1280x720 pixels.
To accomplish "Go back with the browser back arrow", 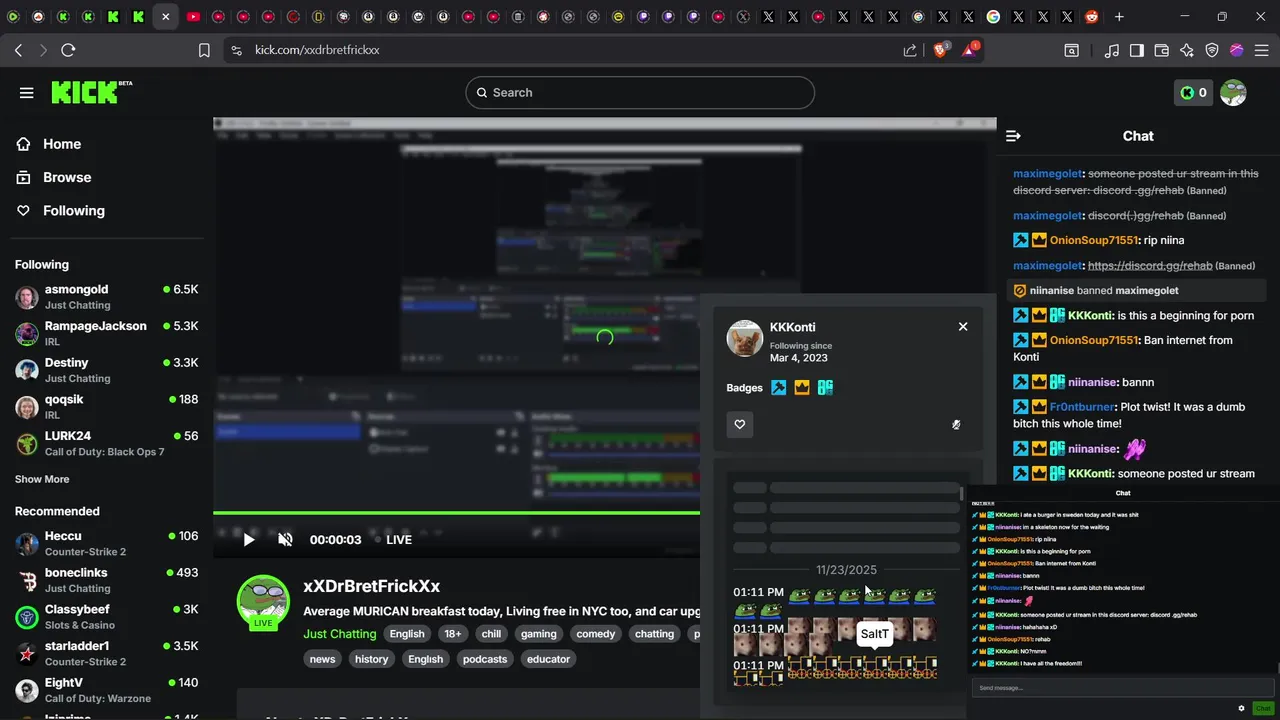I will [18, 50].
